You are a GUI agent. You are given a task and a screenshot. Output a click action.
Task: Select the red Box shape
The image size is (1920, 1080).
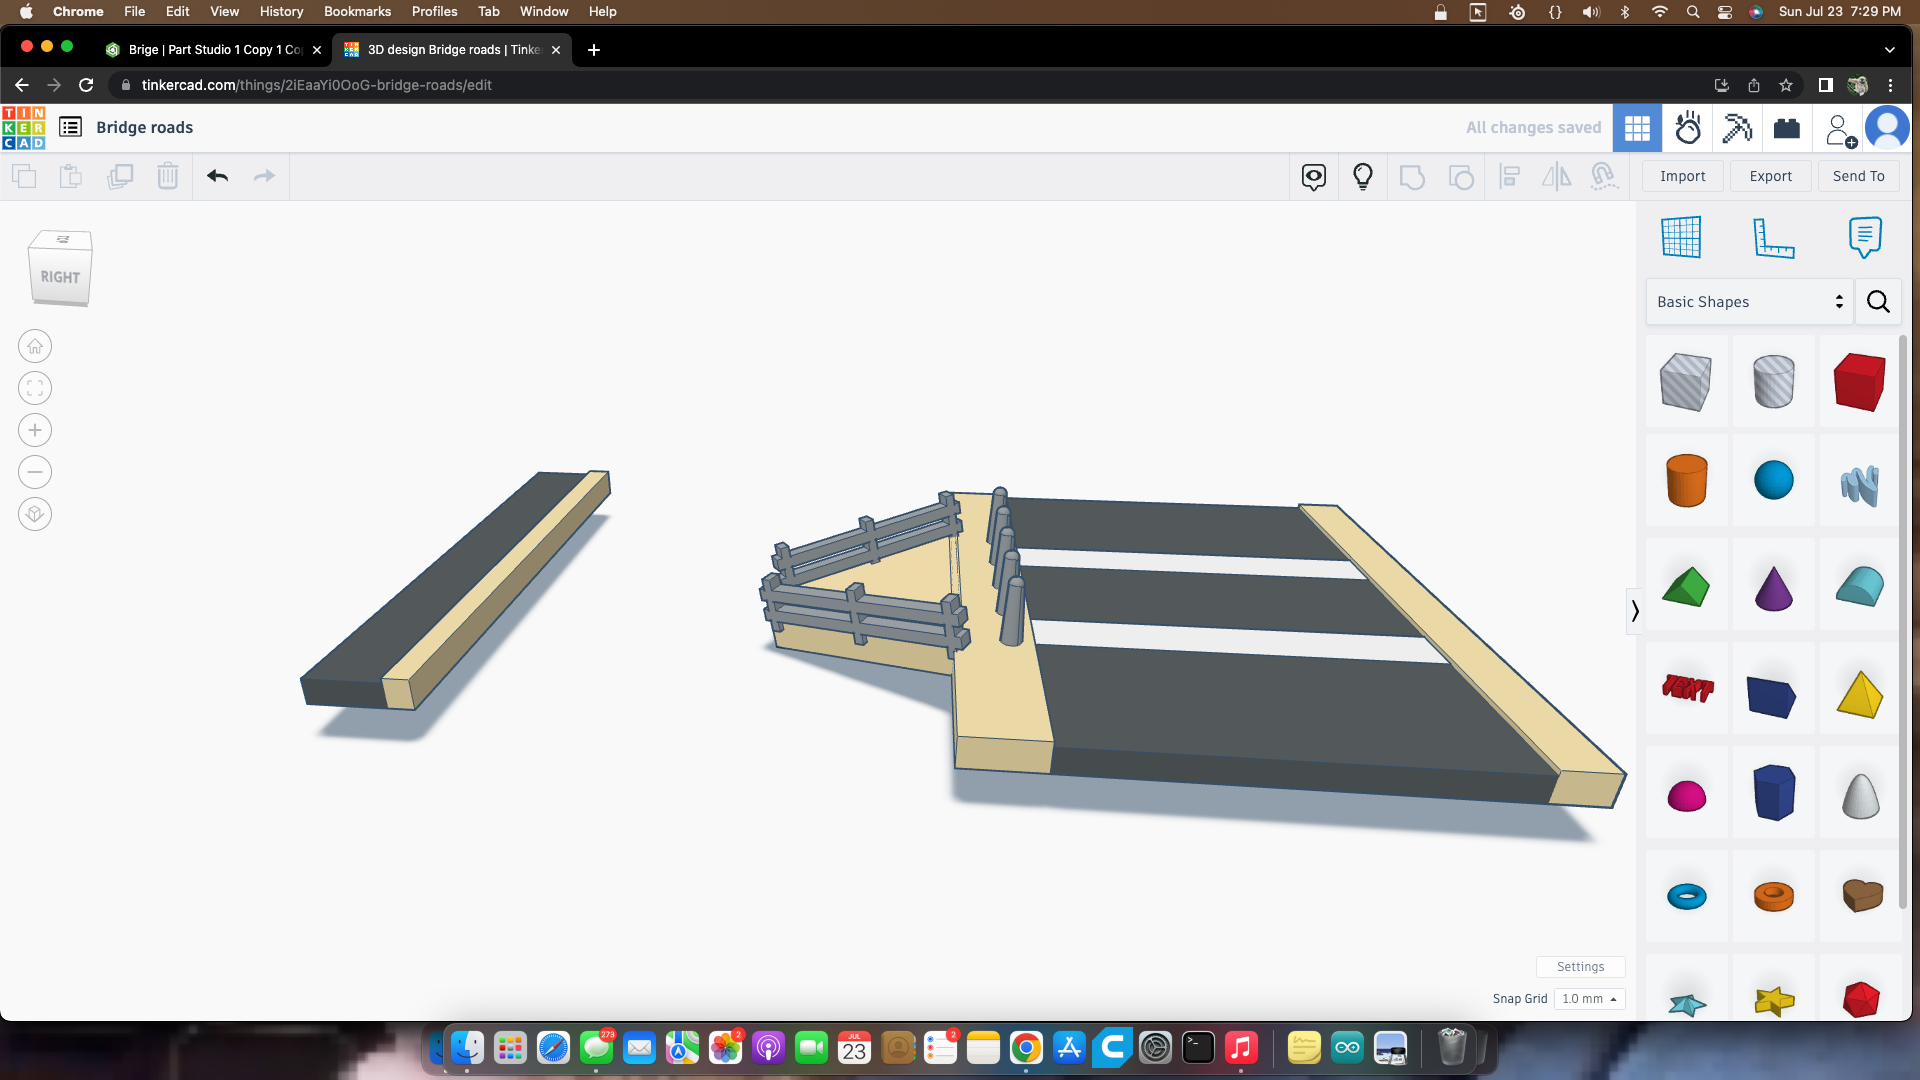(x=1859, y=382)
